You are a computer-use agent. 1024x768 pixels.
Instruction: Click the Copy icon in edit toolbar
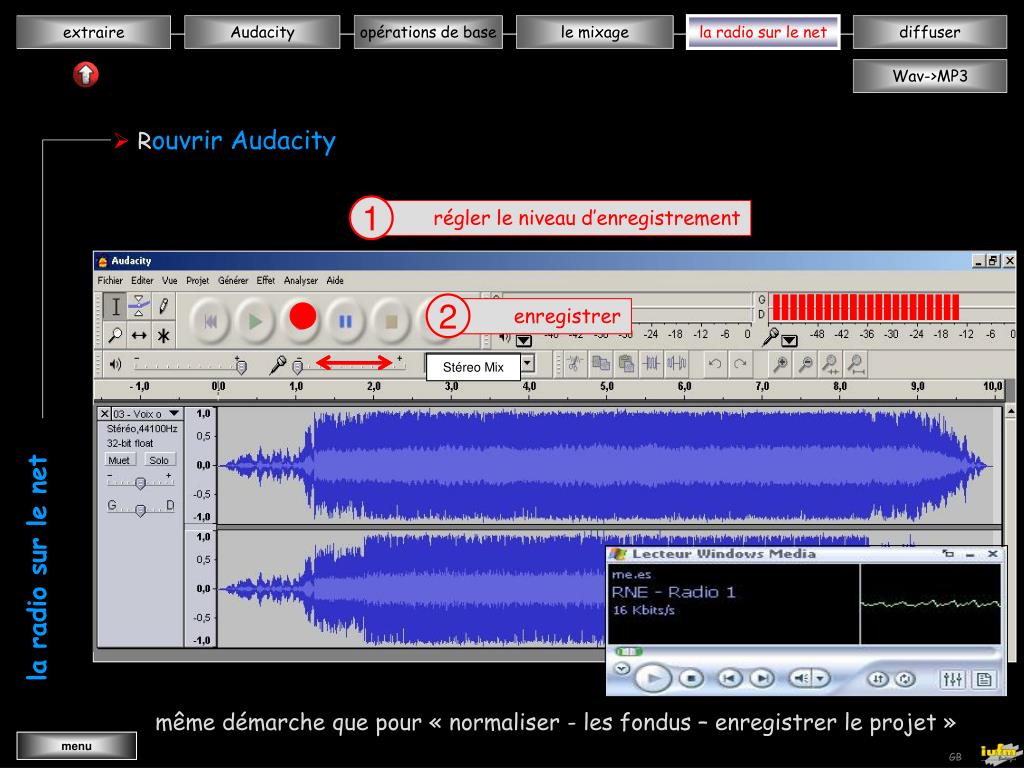click(600, 363)
